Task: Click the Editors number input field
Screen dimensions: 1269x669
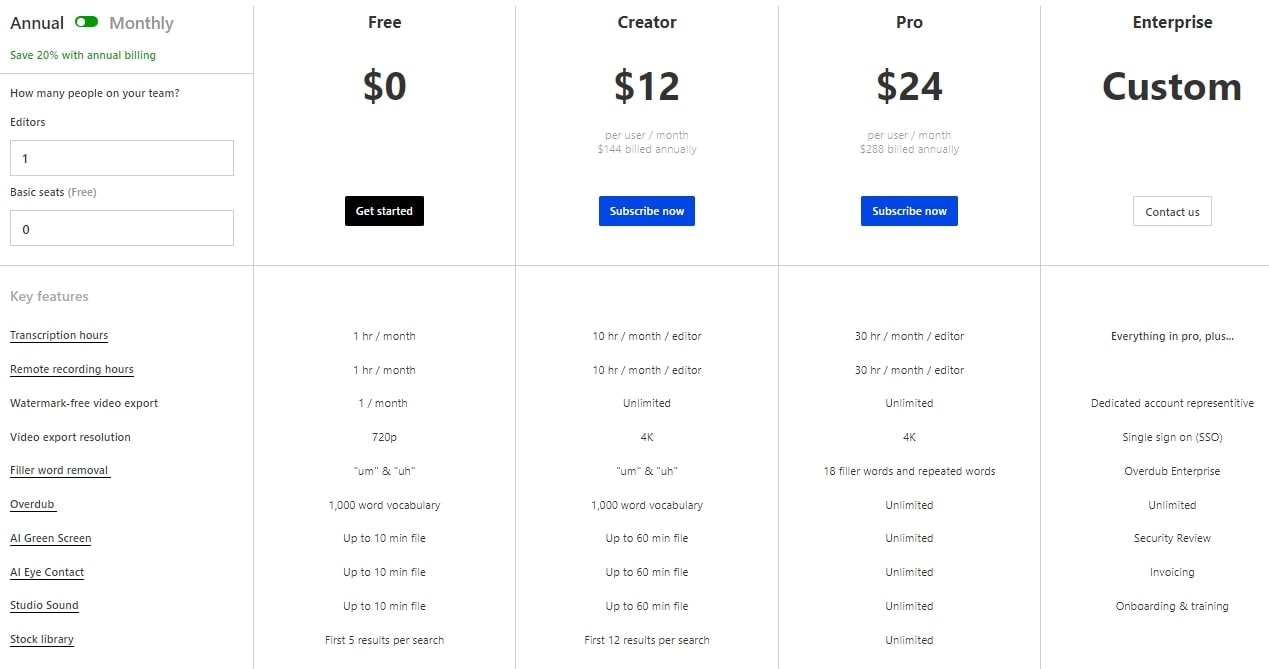Action: click(122, 158)
